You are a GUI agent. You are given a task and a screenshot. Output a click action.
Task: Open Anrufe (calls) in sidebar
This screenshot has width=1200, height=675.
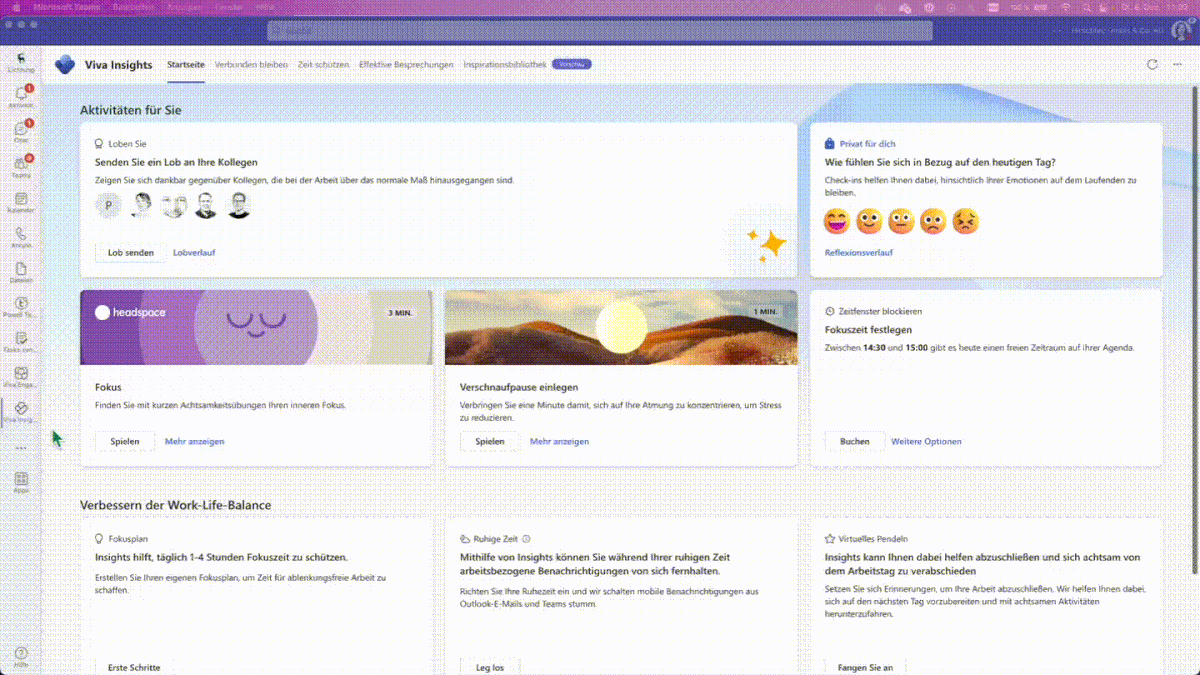(x=21, y=236)
